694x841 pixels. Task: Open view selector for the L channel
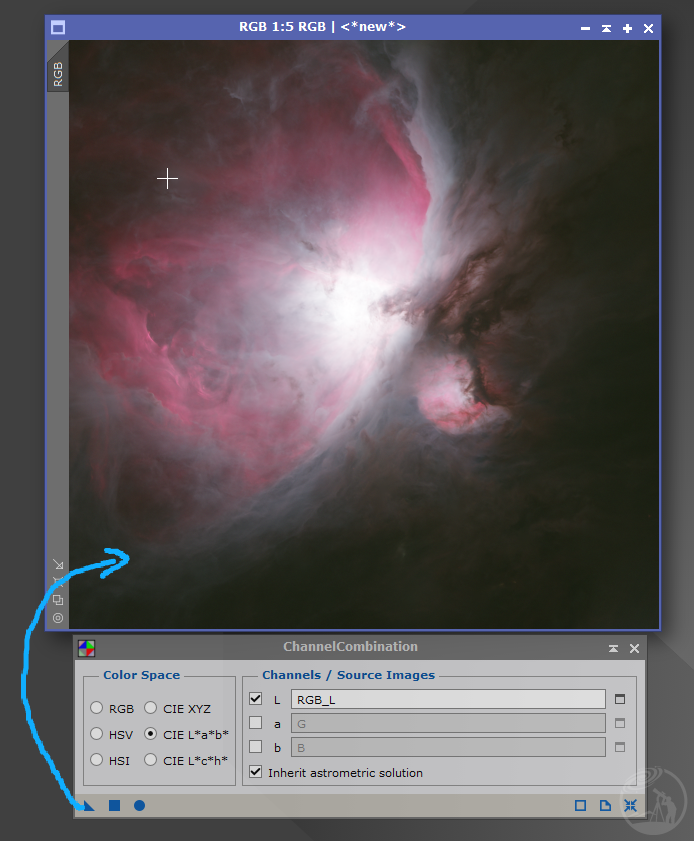coord(620,699)
